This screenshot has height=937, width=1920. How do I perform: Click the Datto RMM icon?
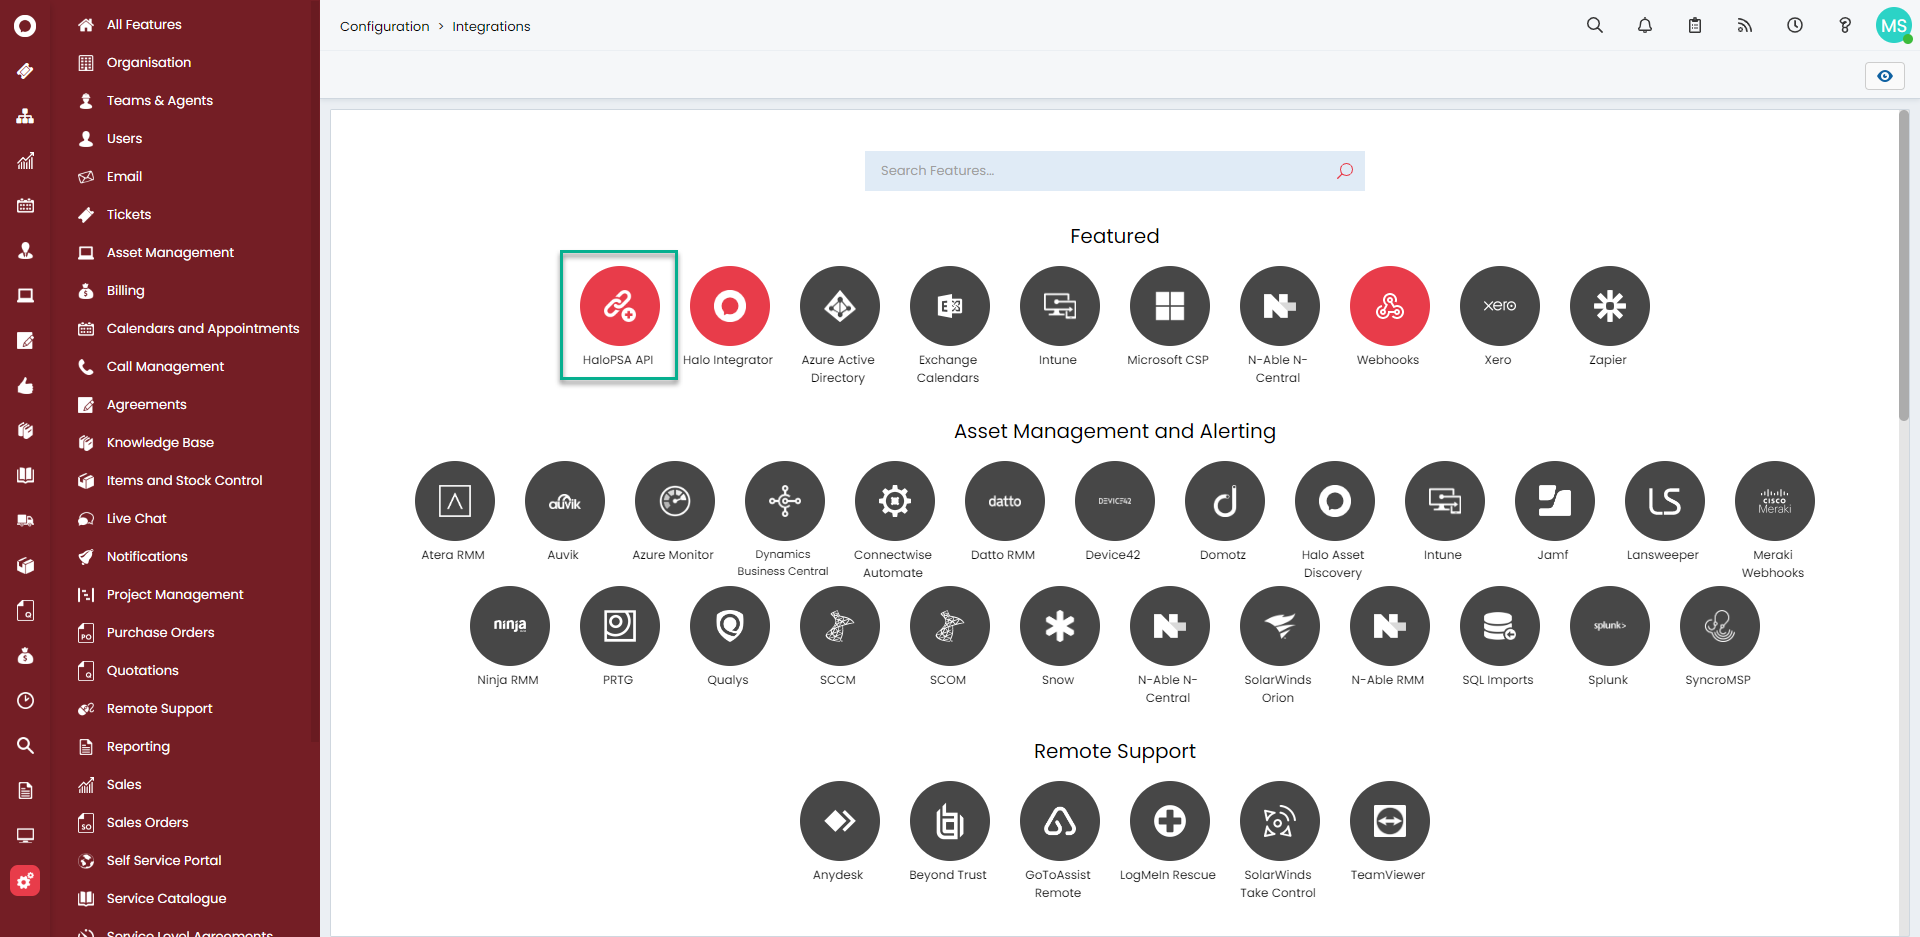tap(1004, 501)
